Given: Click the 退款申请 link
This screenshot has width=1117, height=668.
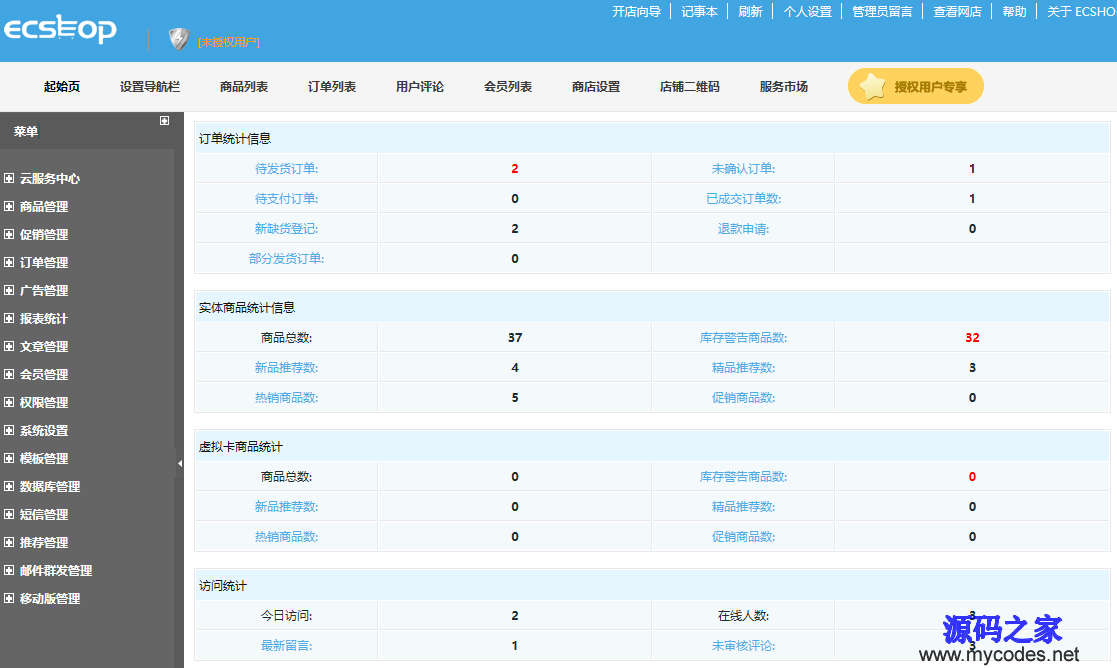Looking at the screenshot, I should tap(743, 229).
